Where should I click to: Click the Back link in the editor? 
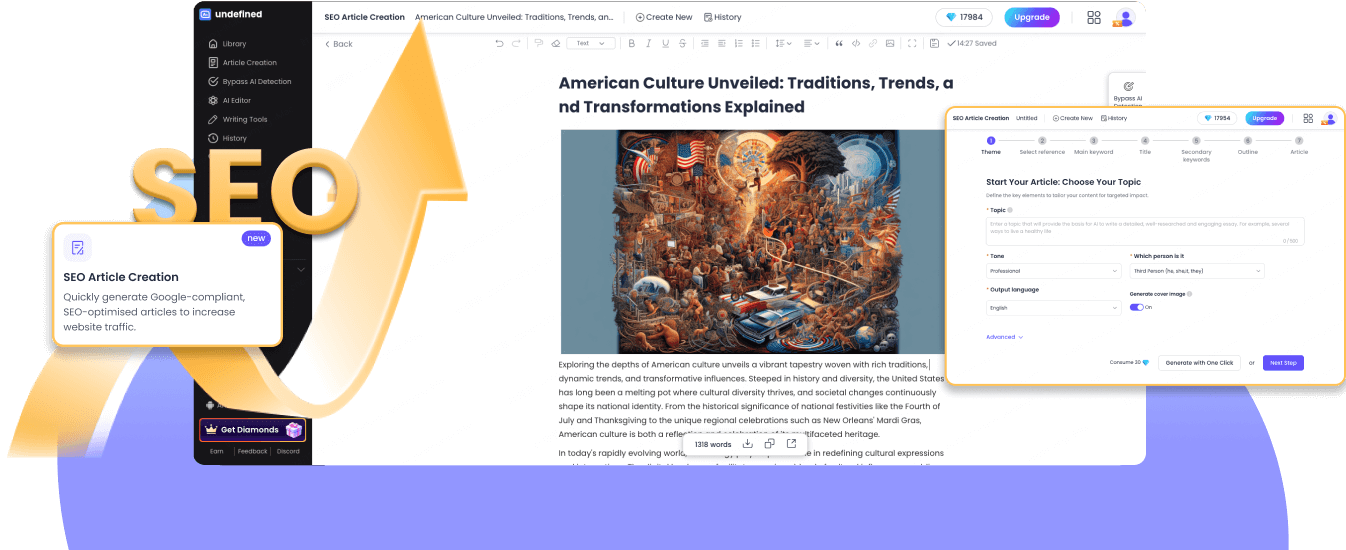339,44
